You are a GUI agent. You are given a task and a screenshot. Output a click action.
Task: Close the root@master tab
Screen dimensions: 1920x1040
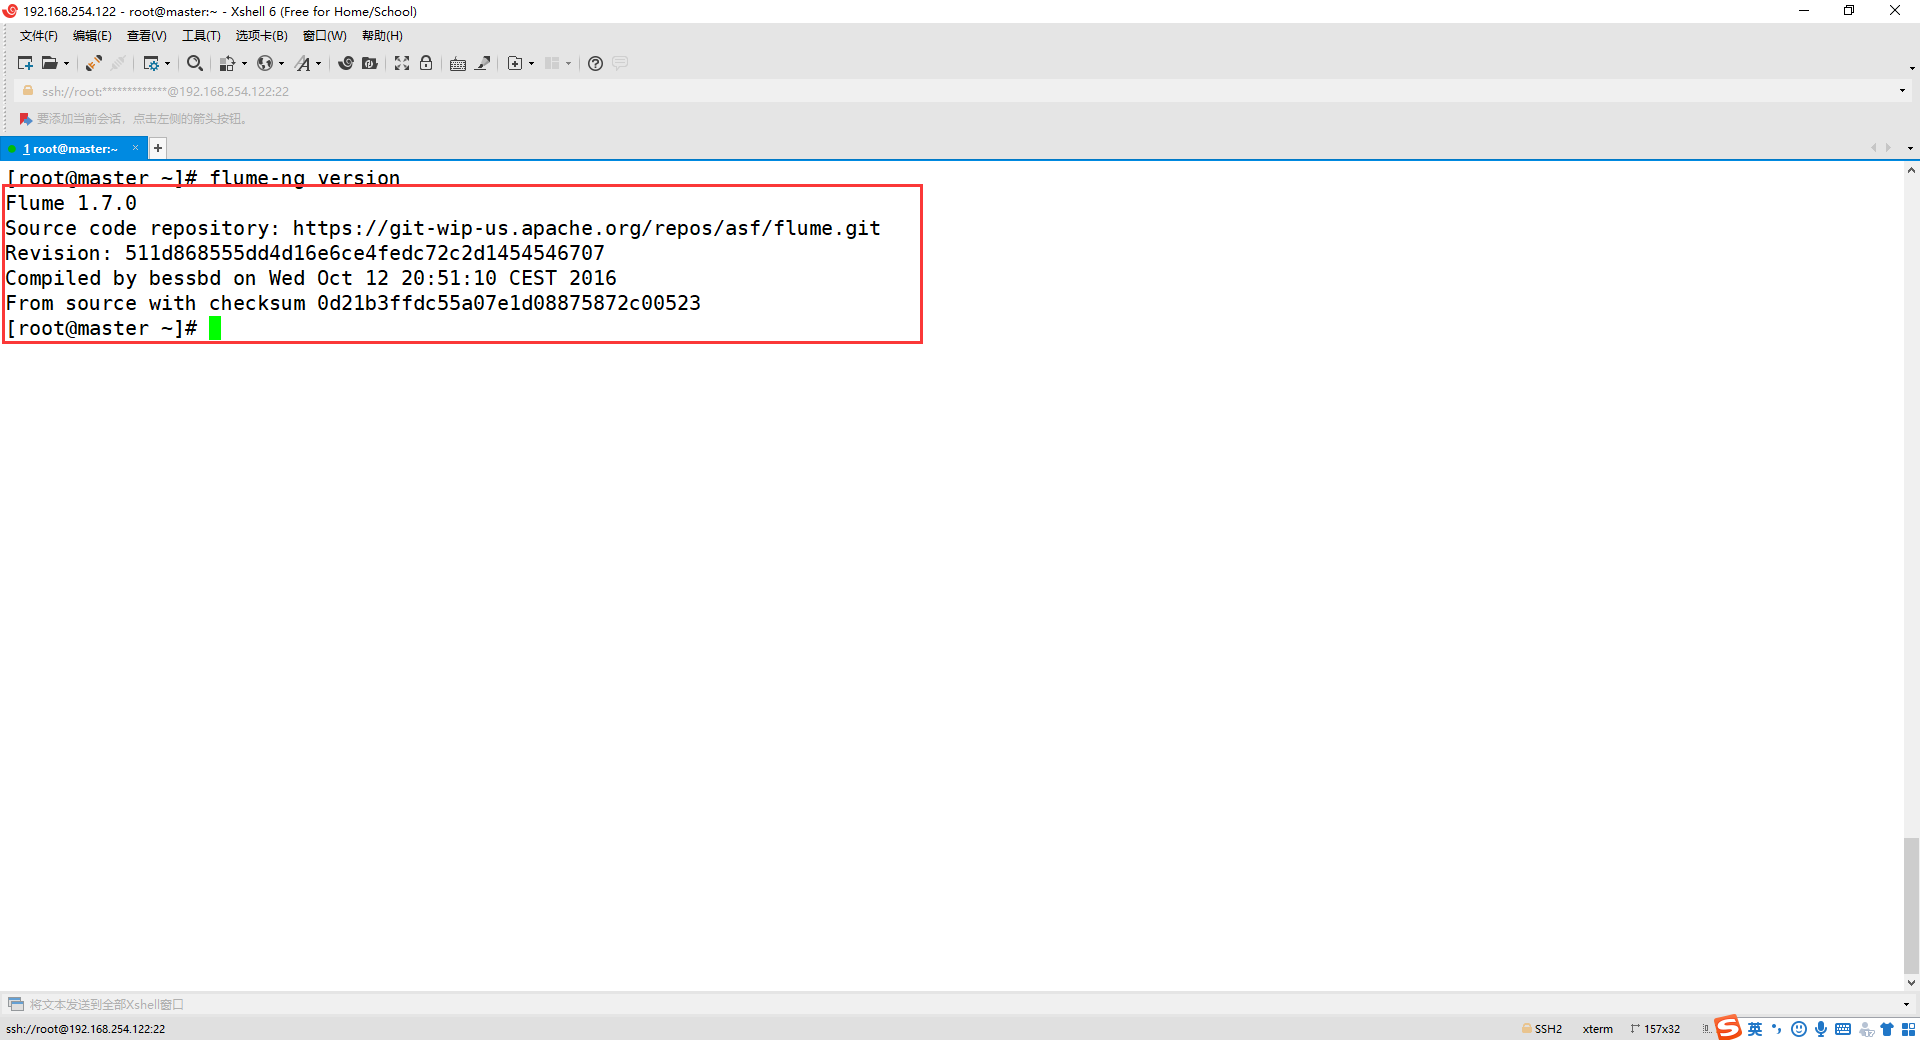click(135, 148)
